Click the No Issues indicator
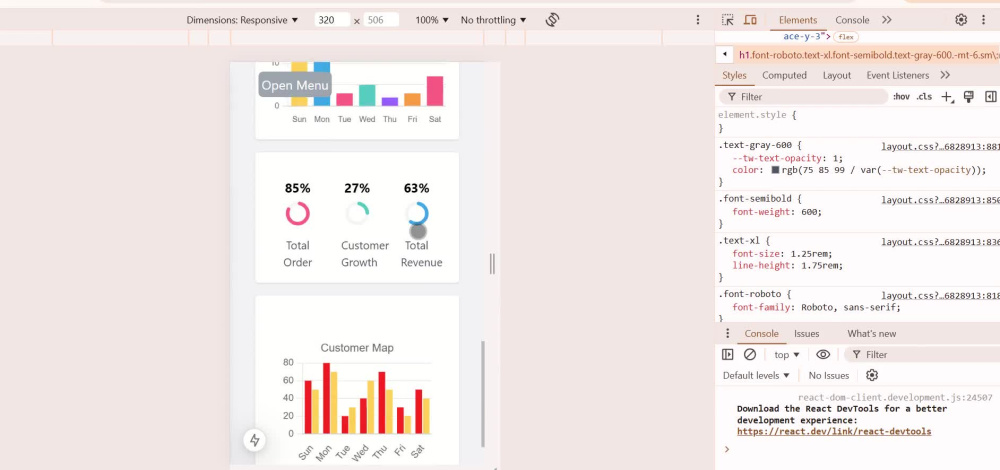 pyautogui.click(x=828, y=376)
